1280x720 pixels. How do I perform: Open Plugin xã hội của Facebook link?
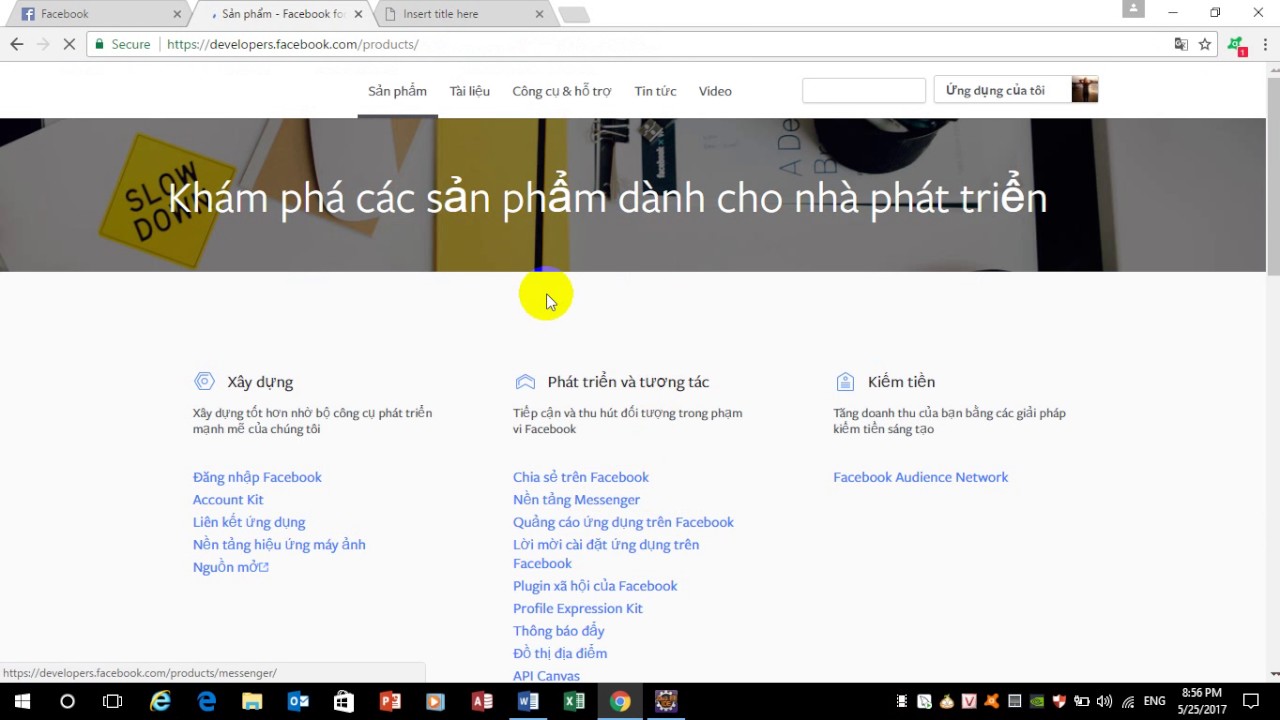click(595, 586)
